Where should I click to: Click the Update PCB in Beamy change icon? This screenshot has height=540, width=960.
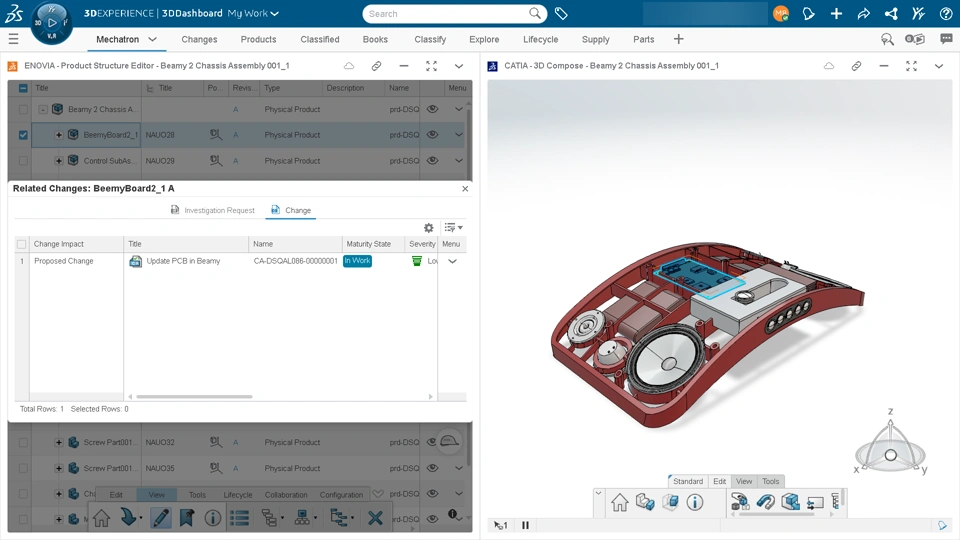[135, 261]
